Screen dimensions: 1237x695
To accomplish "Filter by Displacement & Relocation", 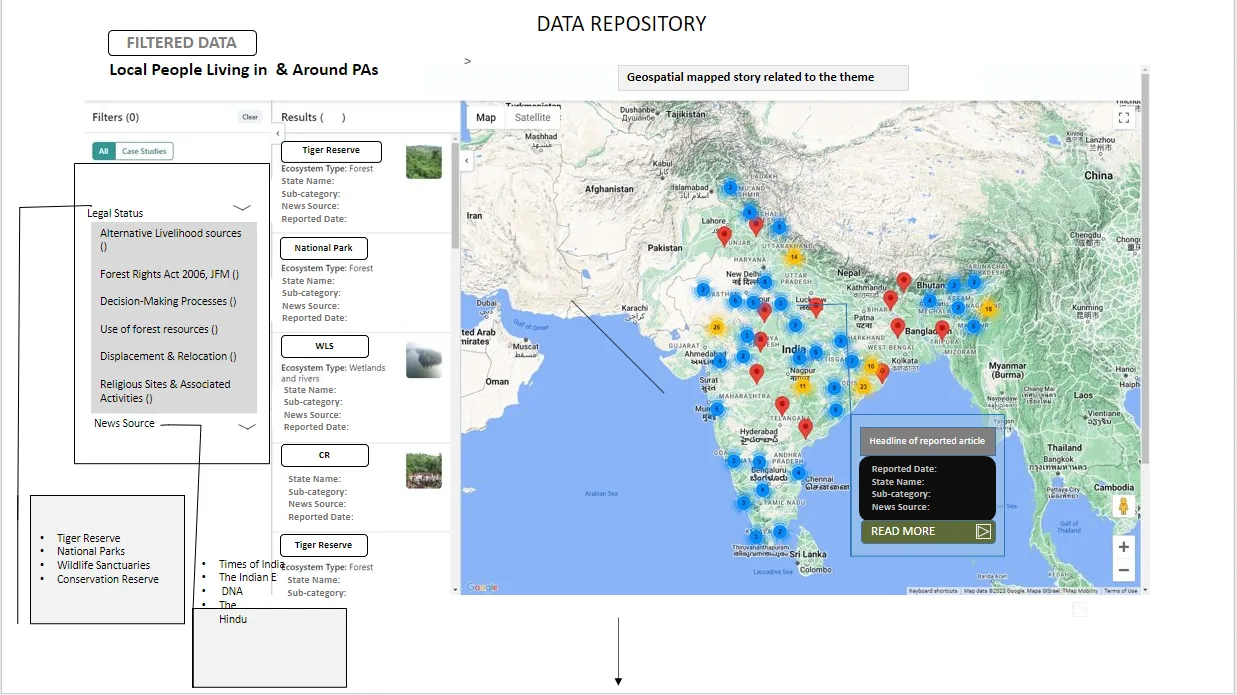I will click(x=168, y=356).
